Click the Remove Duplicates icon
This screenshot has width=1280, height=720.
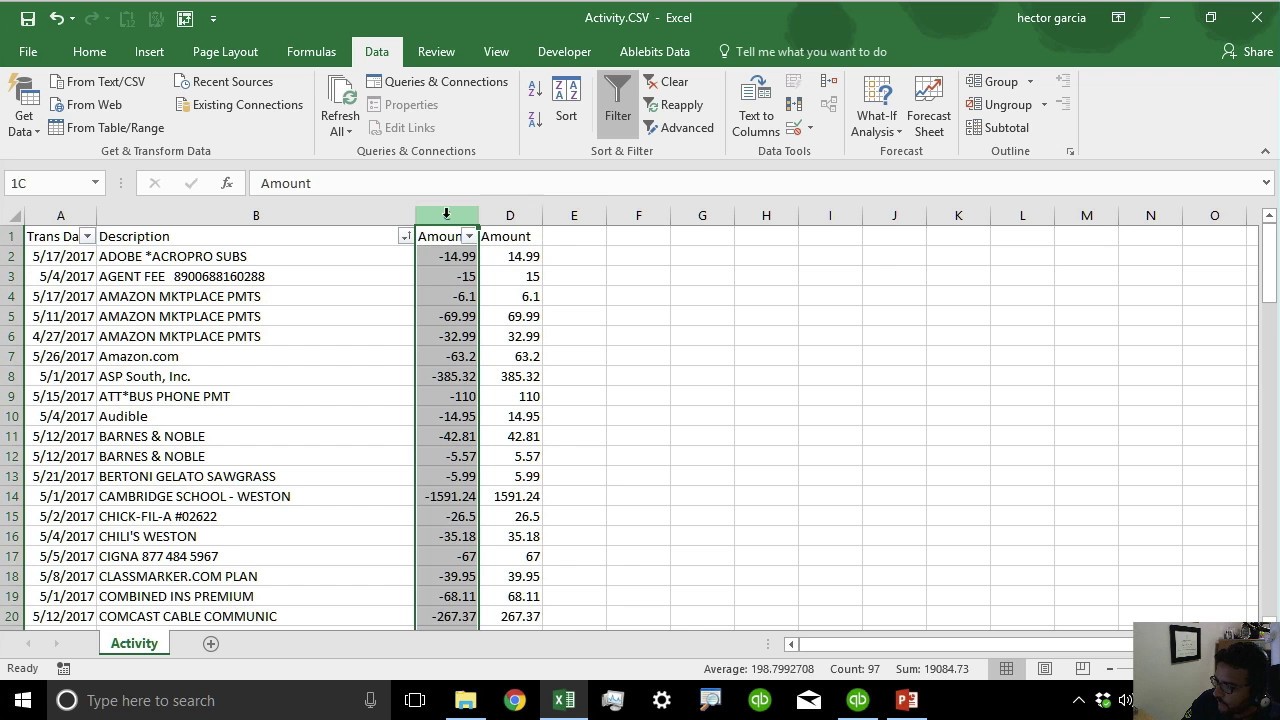point(794,104)
